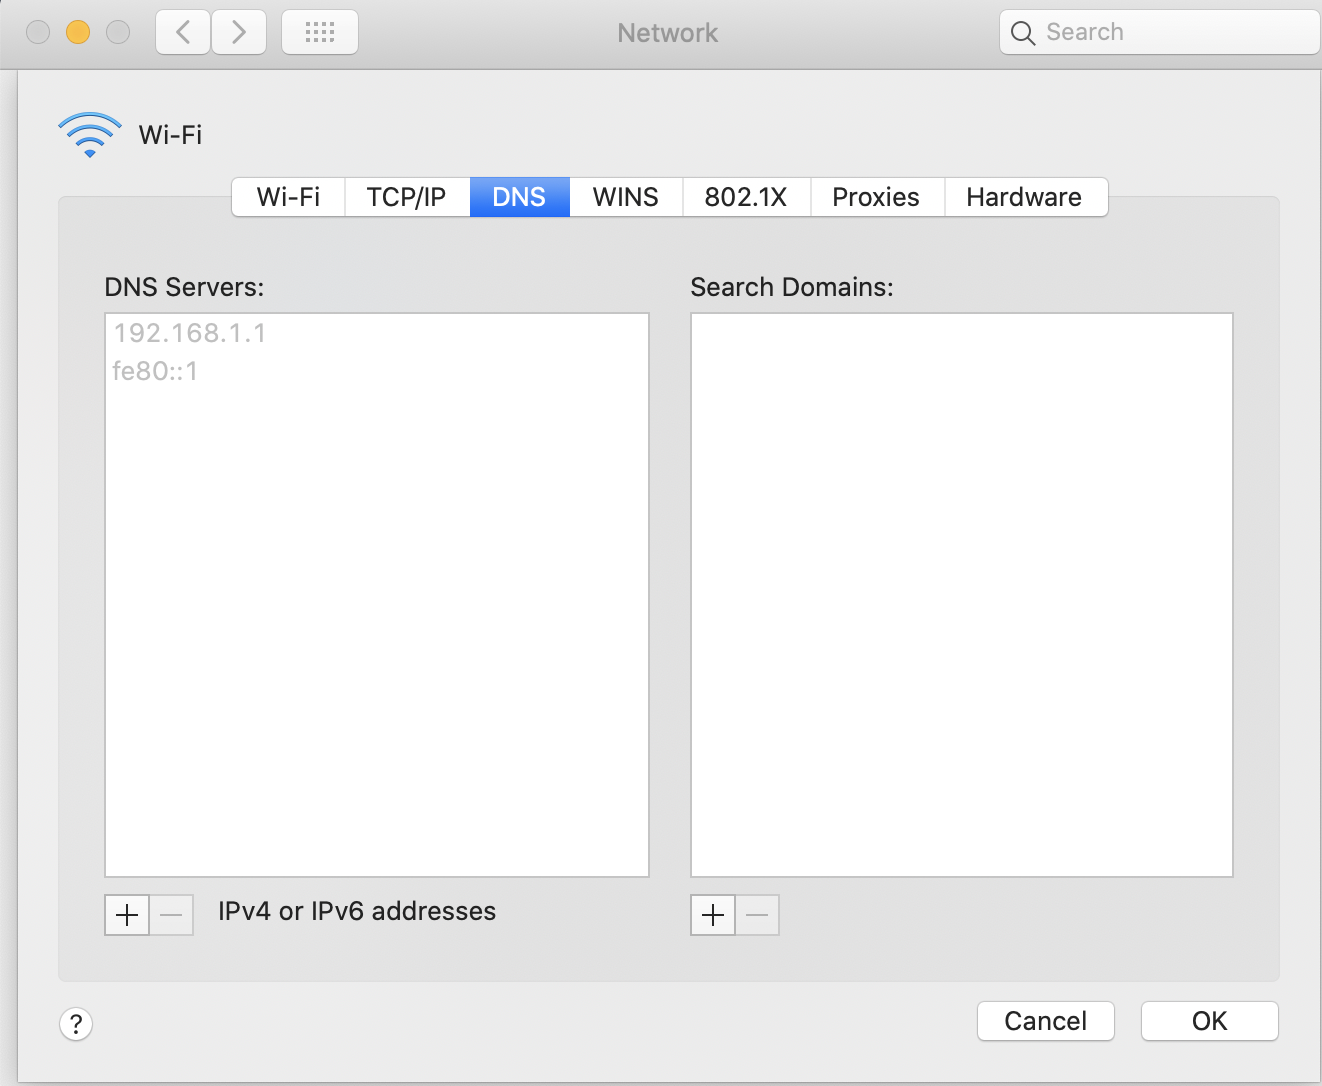Click the IPv4 or IPv6 addresses hint
The height and width of the screenshot is (1086, 1322).
click(357, 911)
